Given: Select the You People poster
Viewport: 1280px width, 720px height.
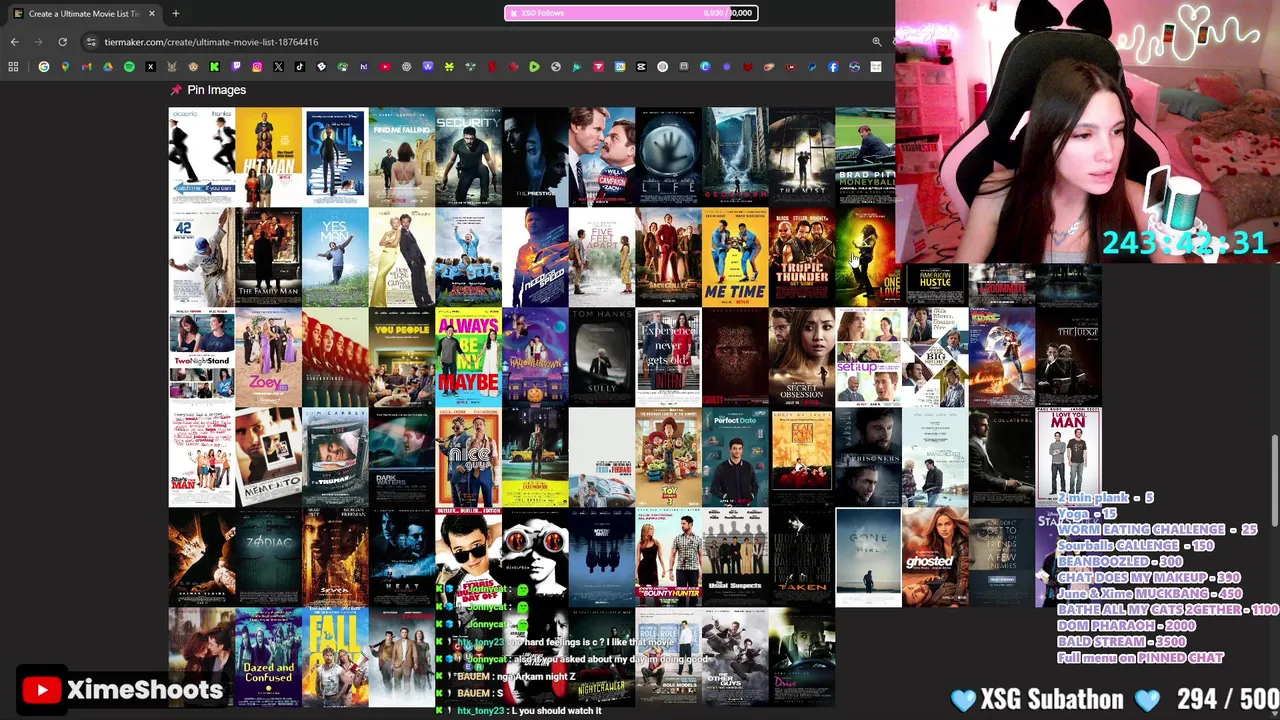Looking at the screenshot, I should tap(402, 357).
